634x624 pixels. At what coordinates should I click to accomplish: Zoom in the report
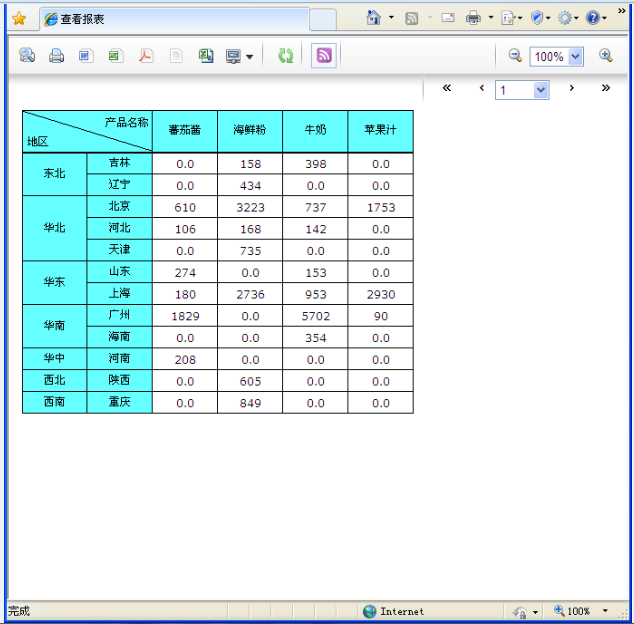pos(606,55)
